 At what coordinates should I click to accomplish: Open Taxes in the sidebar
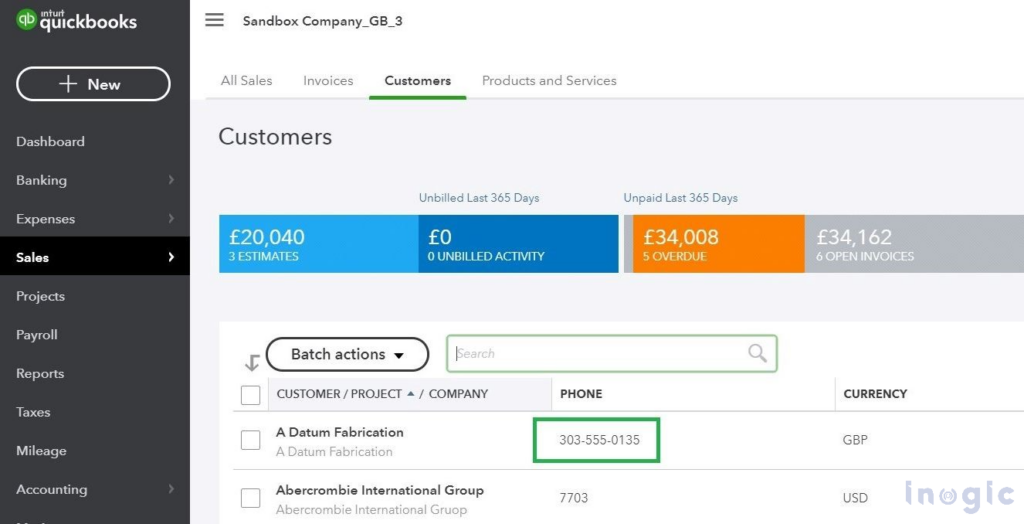click(x=33, y=412)
